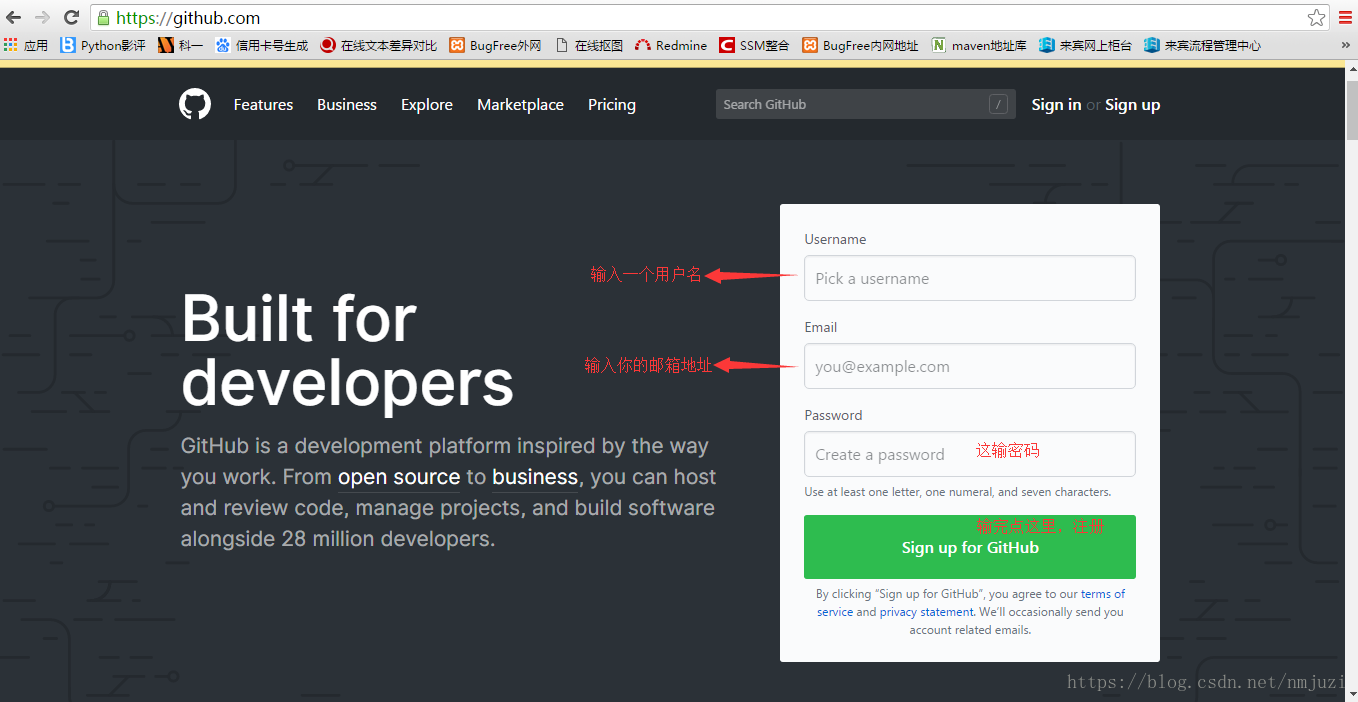
Task: Bookmark page with the star icon
Action: 1317,17
